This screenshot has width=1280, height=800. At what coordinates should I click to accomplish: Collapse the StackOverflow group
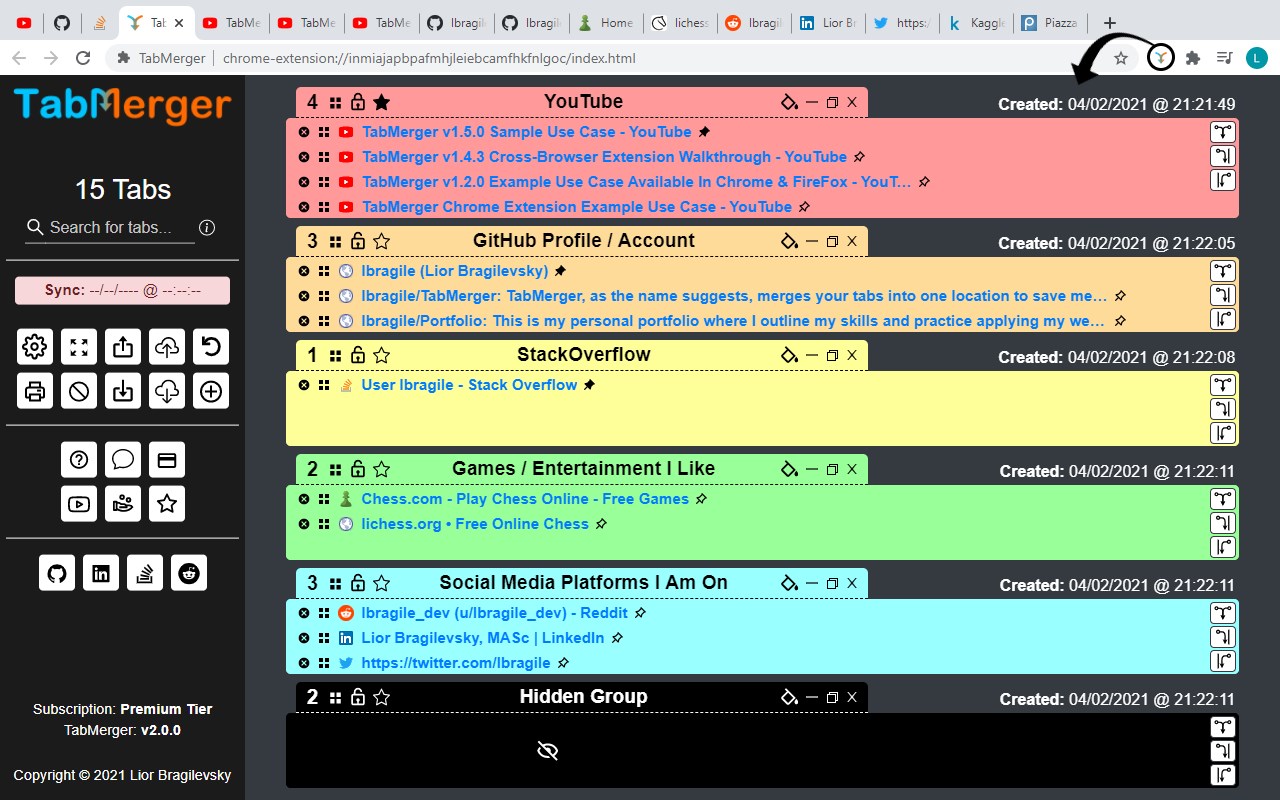point(812,355)
